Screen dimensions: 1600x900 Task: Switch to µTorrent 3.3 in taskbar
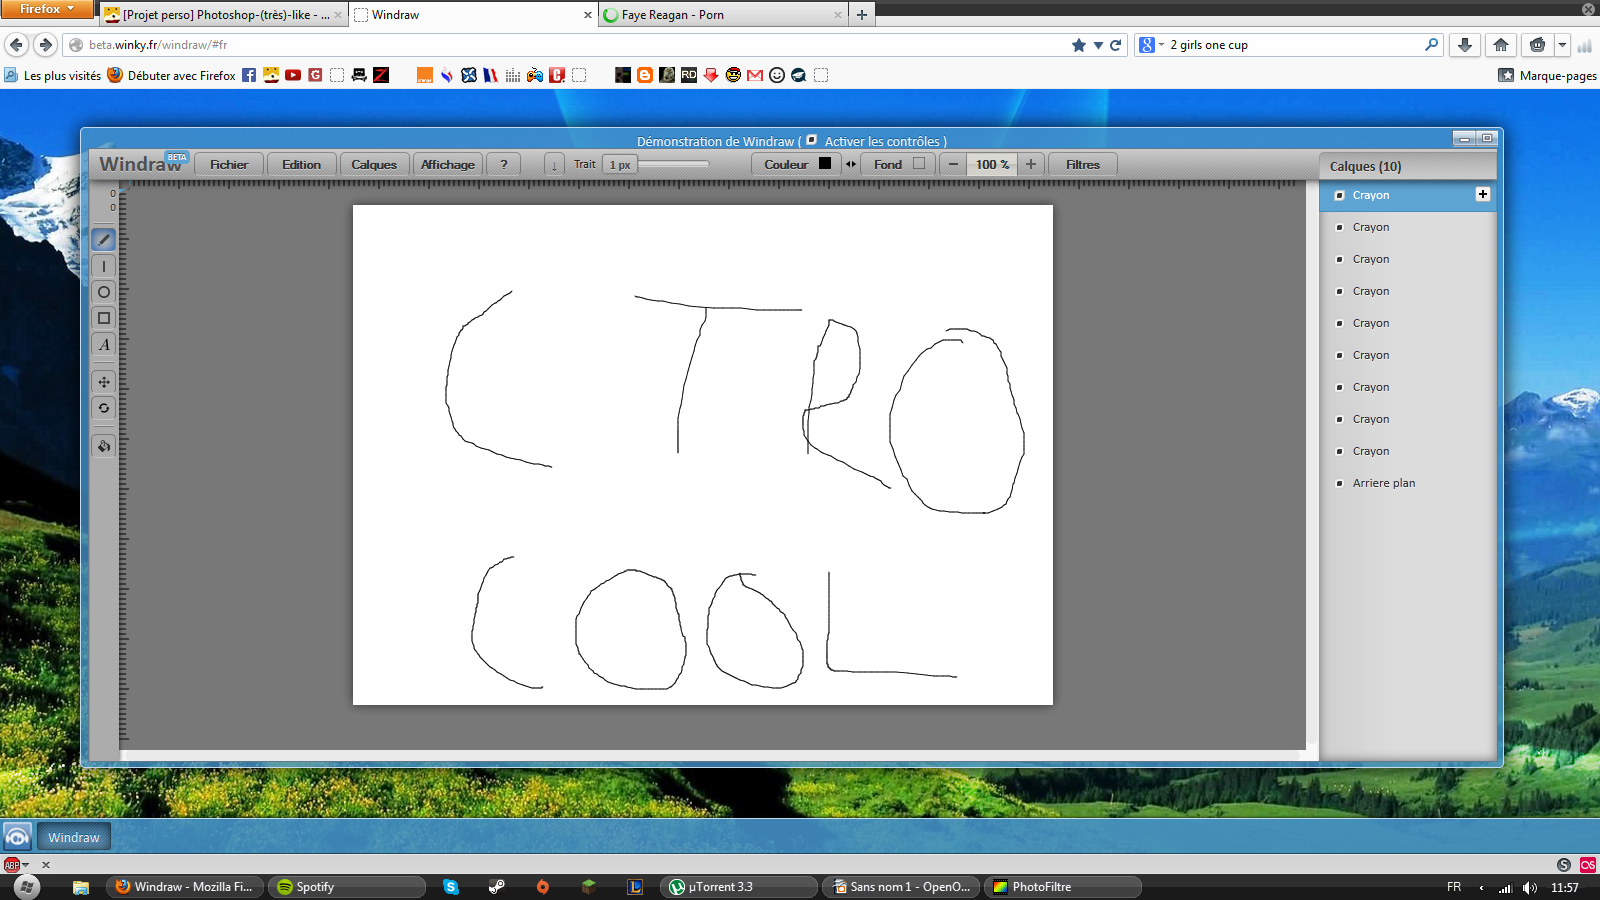[738, 887]
